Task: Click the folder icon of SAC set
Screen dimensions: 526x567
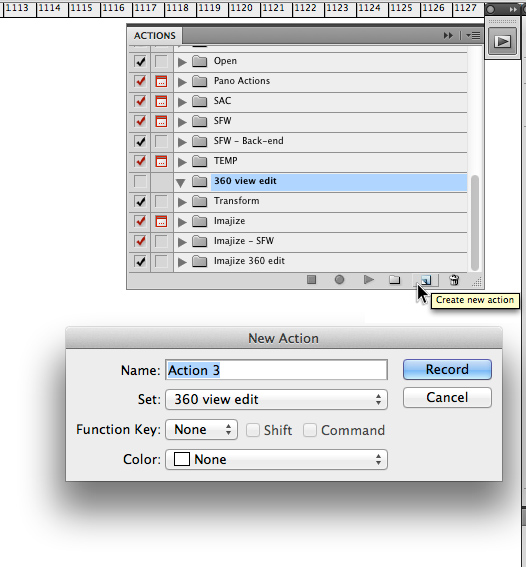Action: tap(200, 101)
